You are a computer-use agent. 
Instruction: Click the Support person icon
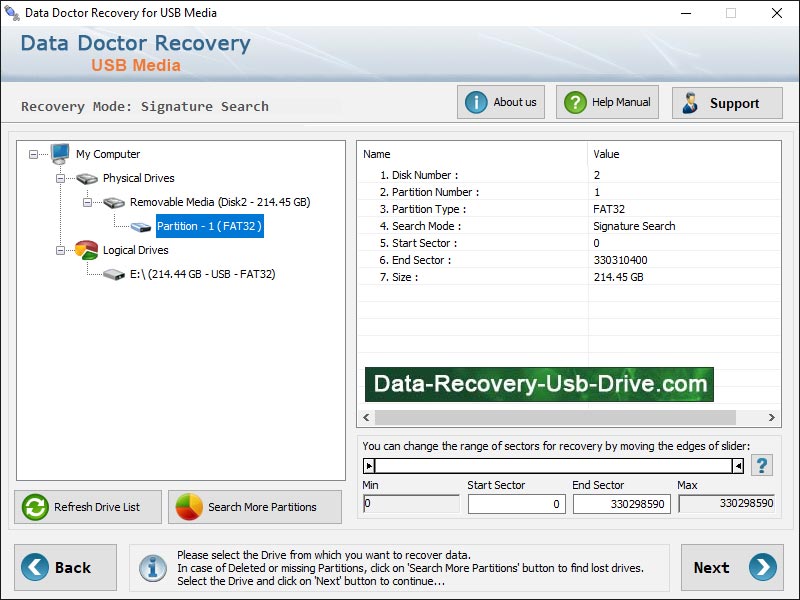tap(689, 101)
